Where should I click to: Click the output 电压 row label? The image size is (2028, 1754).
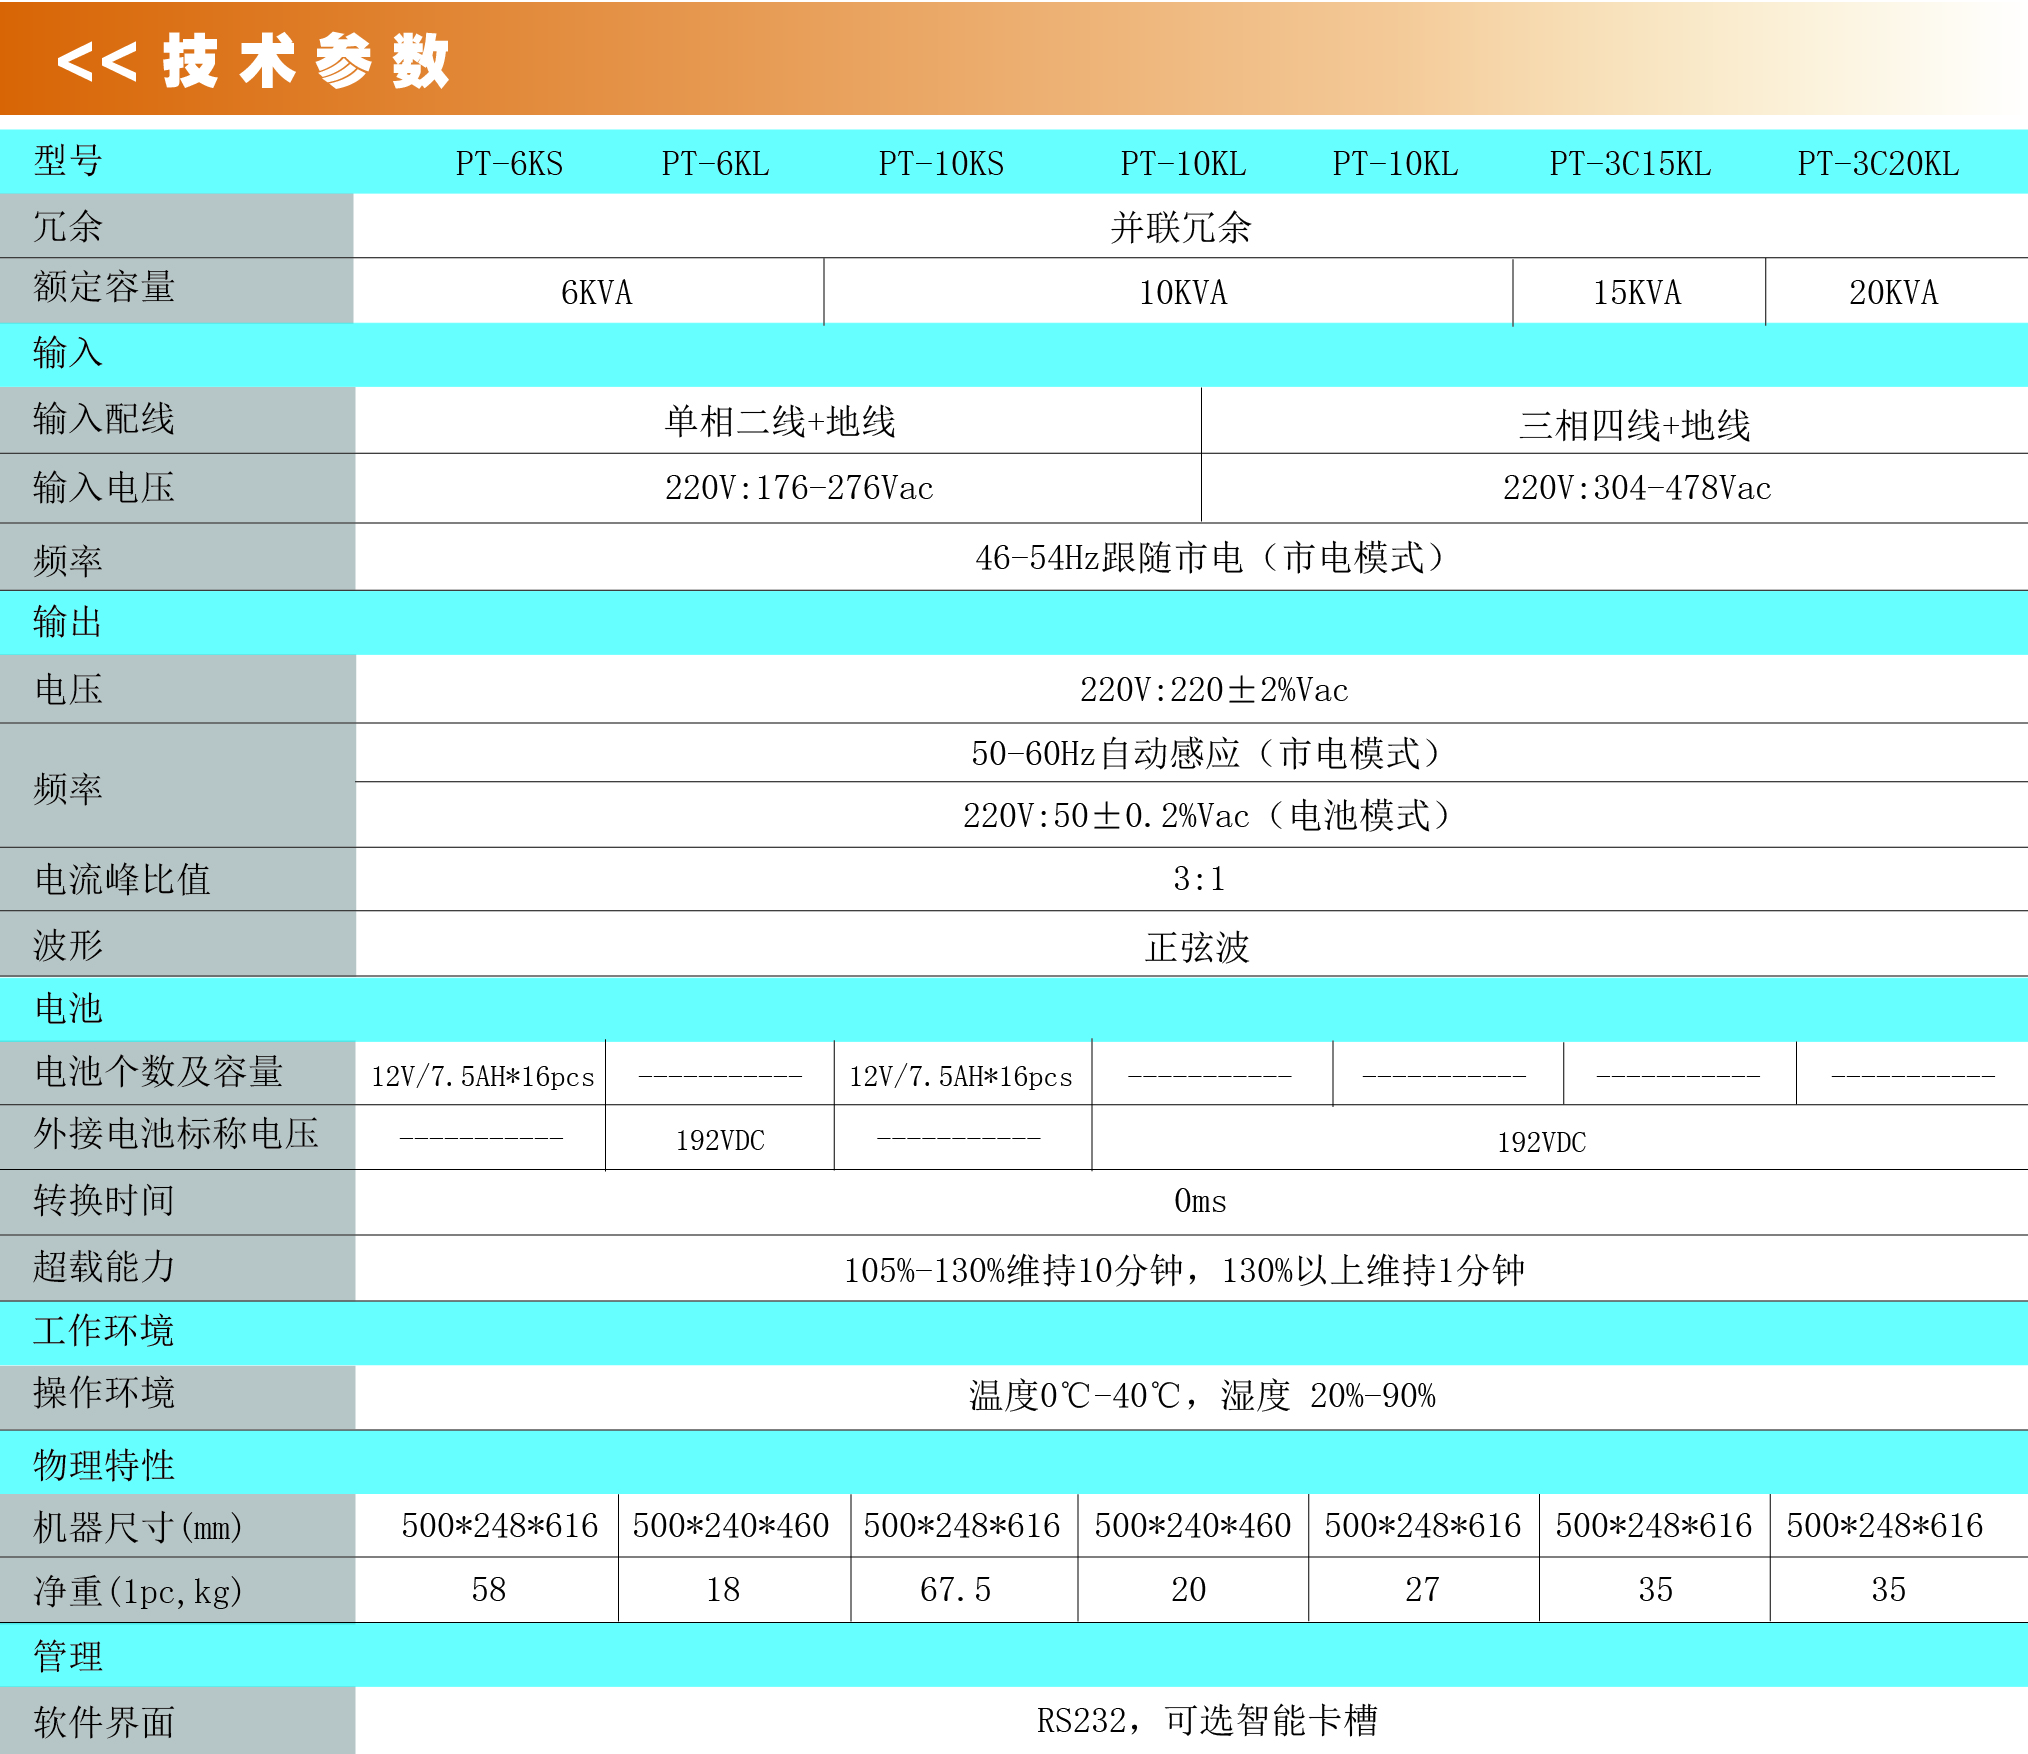[x=68, y=689]
